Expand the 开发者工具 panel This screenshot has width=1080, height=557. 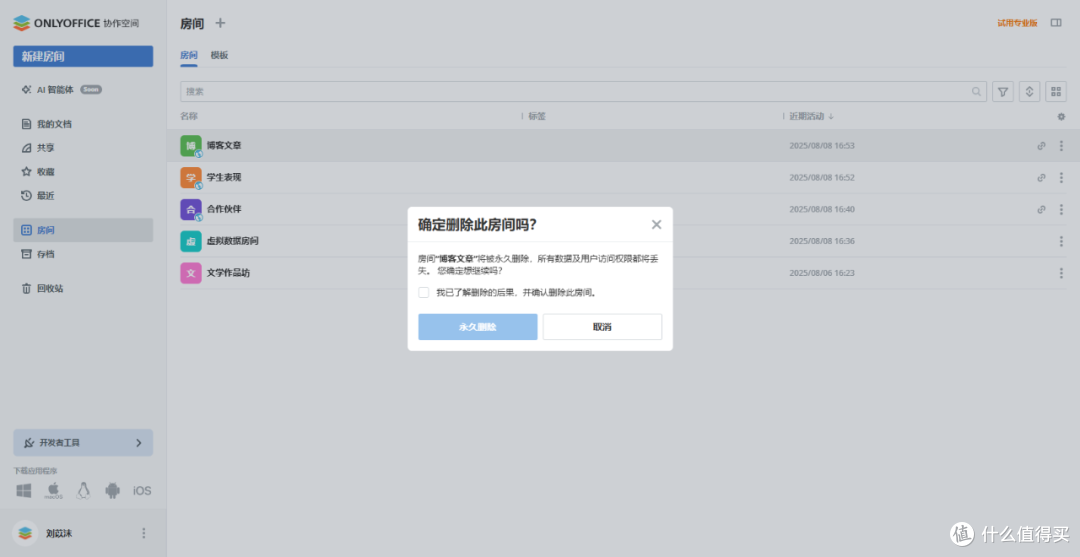point(83,443)
